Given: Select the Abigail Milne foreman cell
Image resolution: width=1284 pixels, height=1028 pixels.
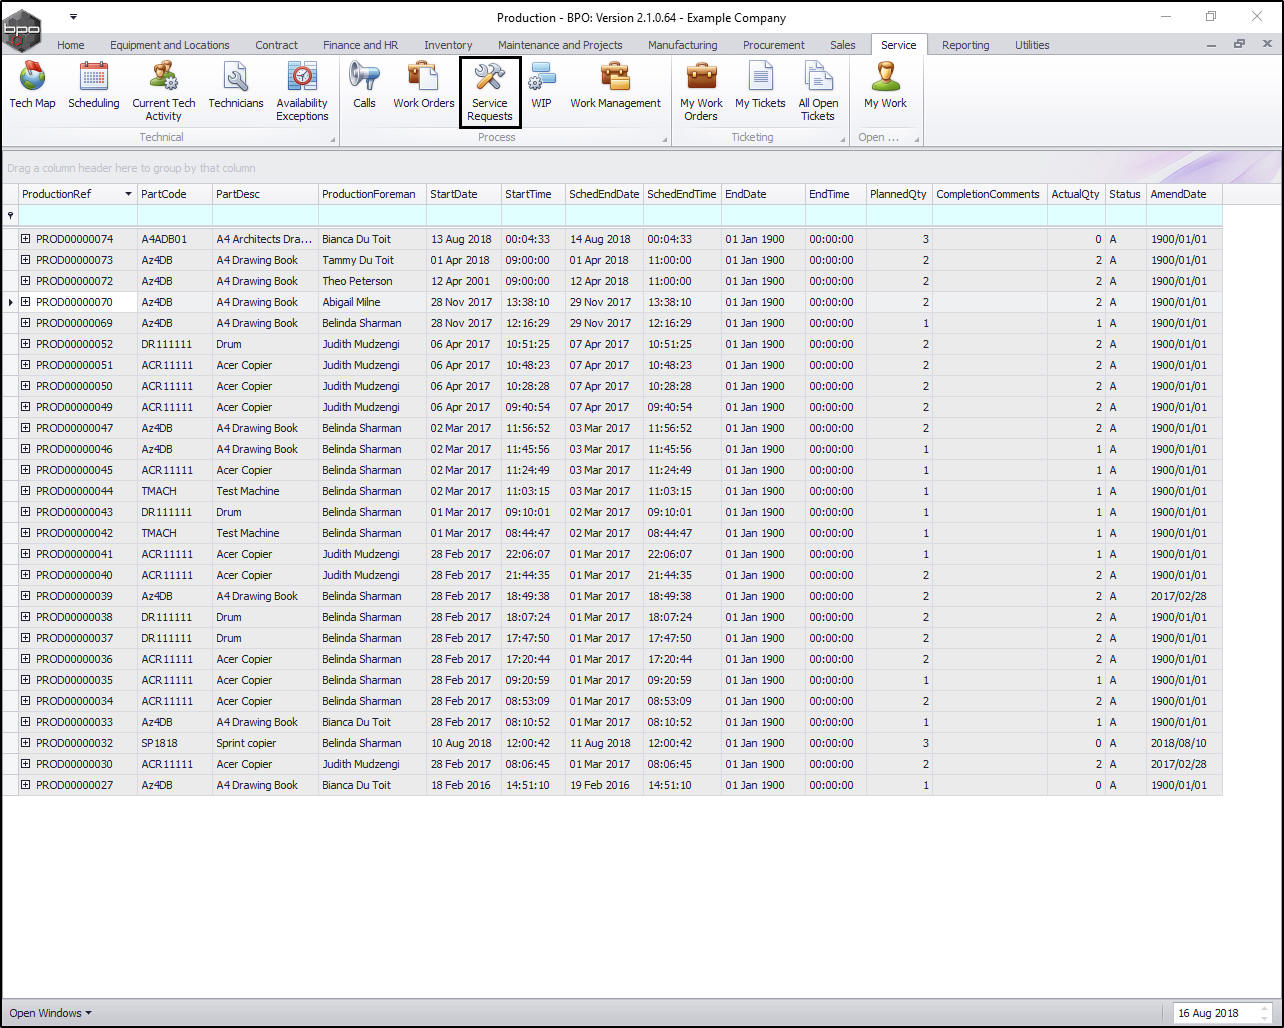Looking at the screenshot, I should (x=373, y=302).
